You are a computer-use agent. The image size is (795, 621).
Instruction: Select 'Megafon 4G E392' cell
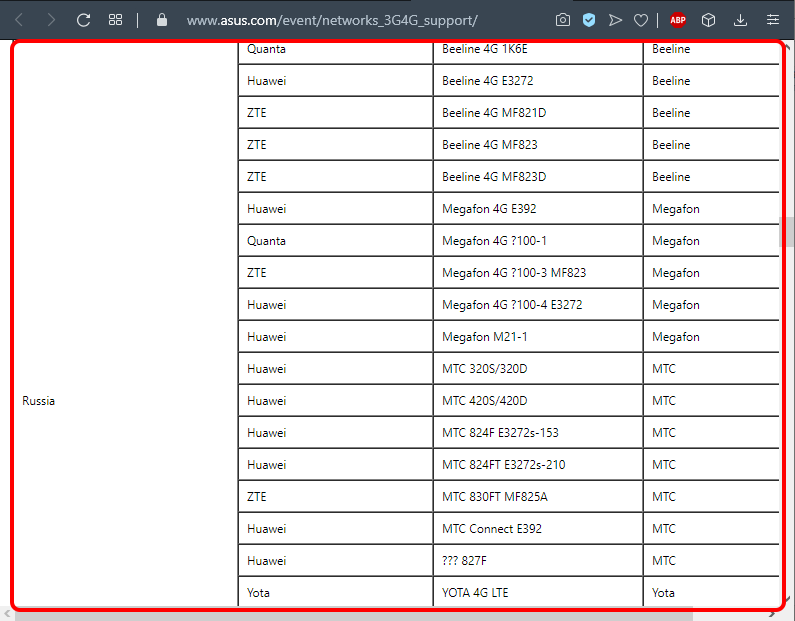tap(538, 208)
